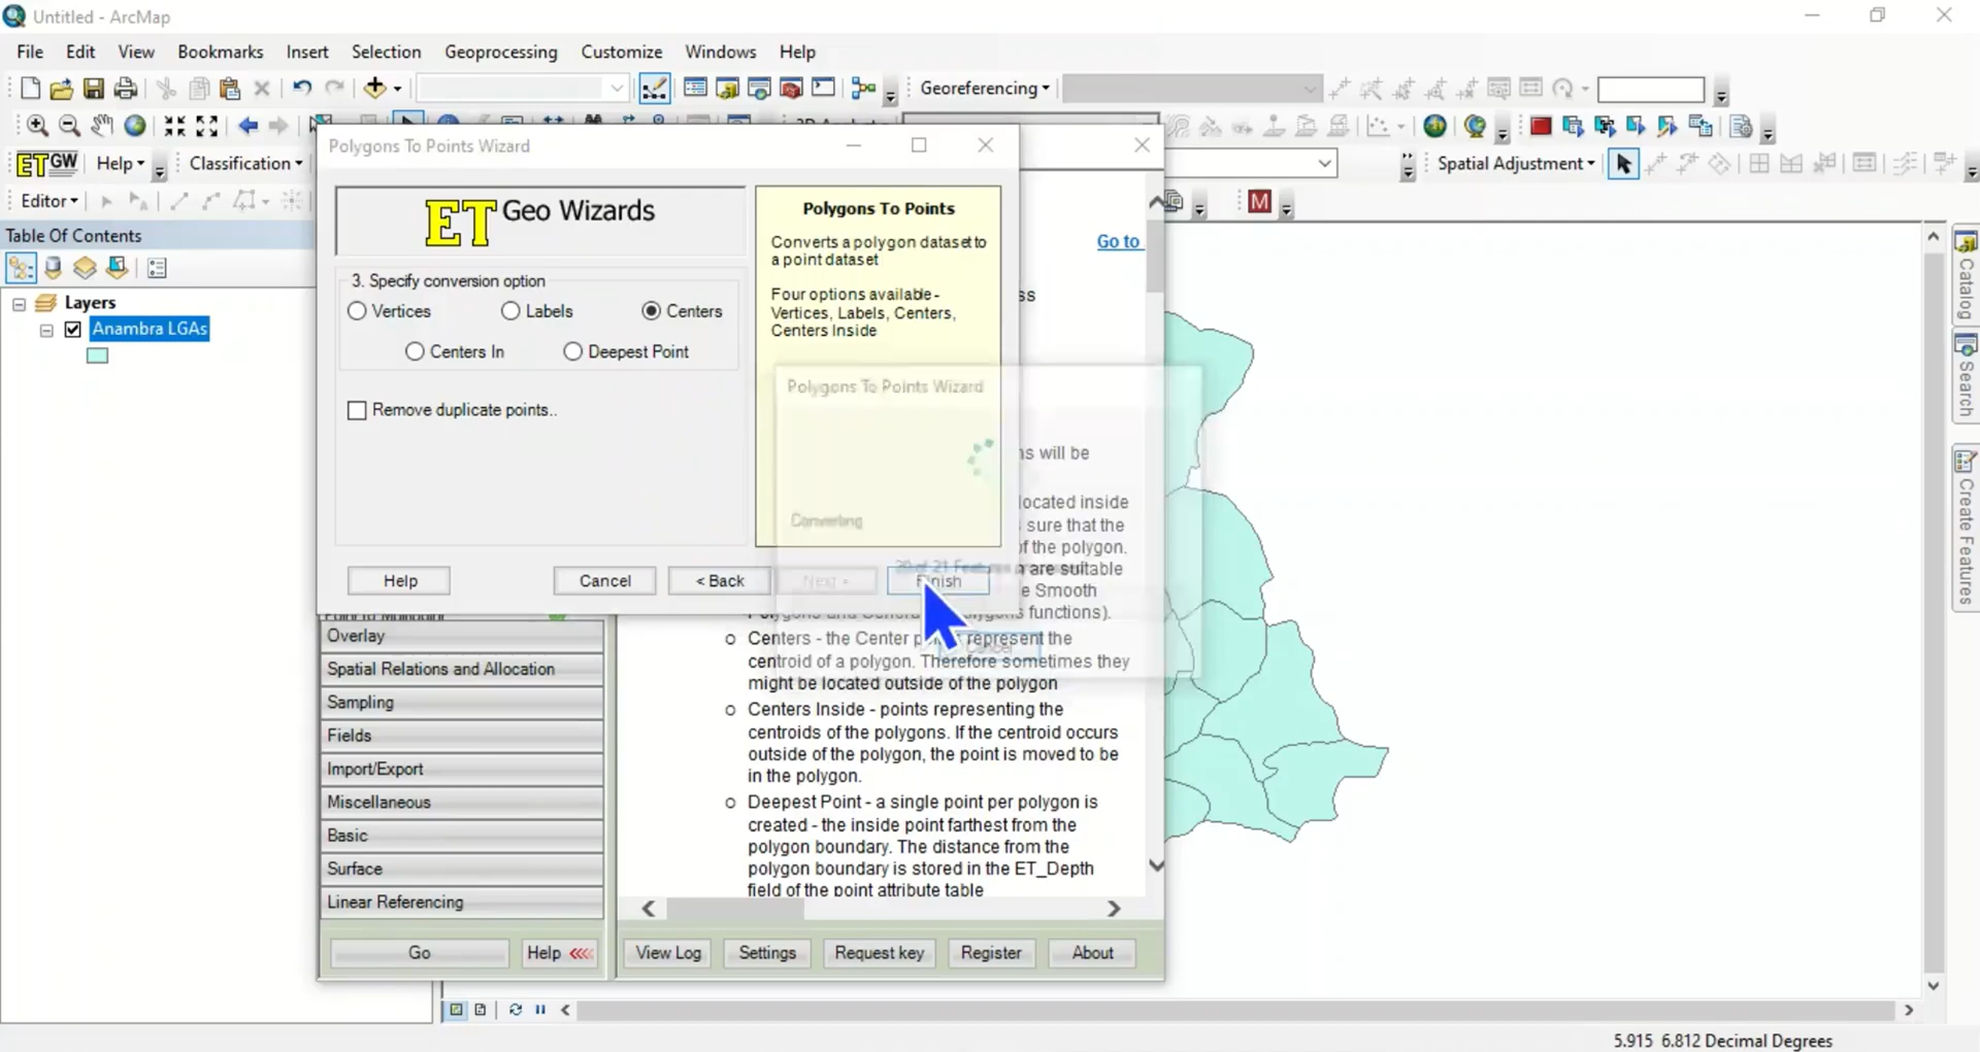The height and width of the screenshot is (1052, 1980).
Task: Click the red square stop icon
Action: tap(1540, 126)
